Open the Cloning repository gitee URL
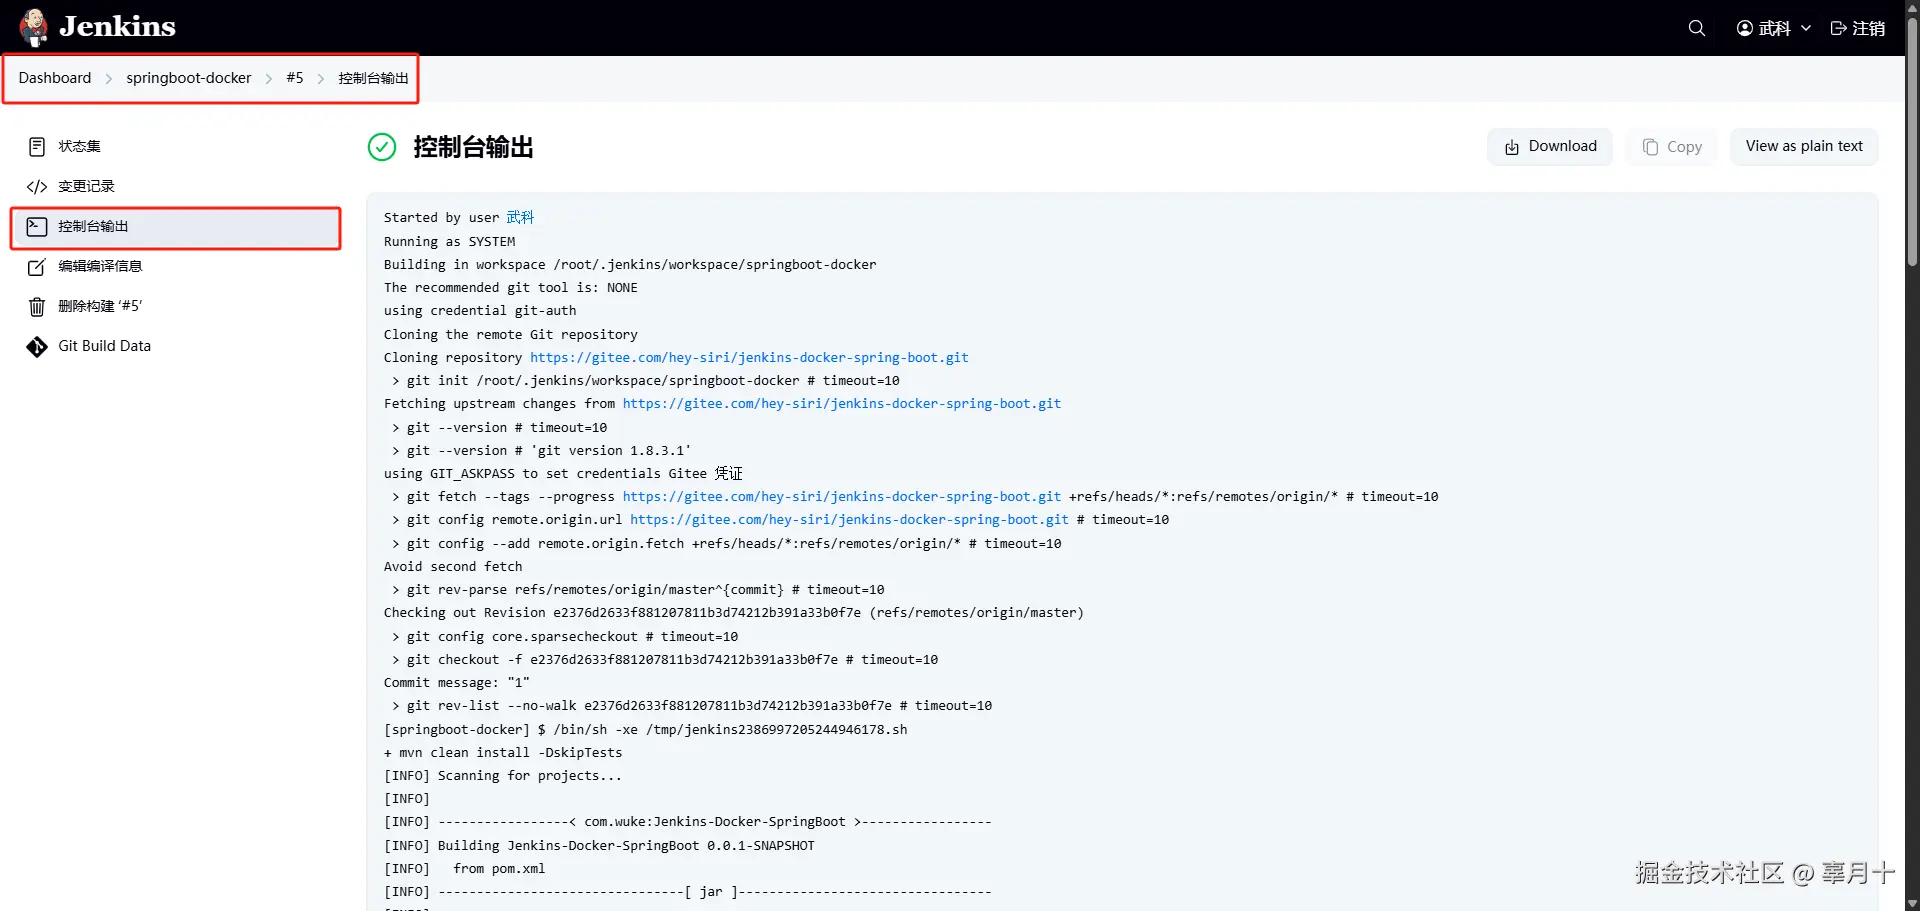 point(748,358)
